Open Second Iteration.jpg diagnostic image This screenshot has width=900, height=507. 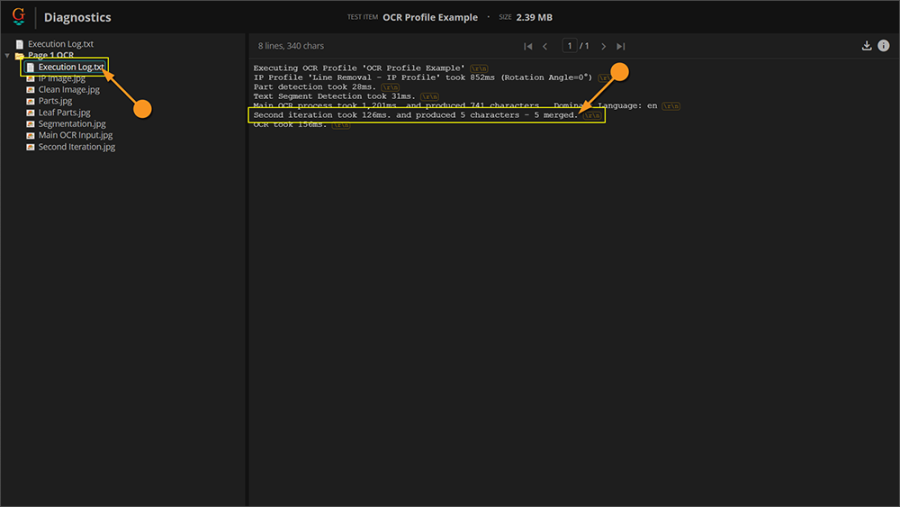(76, 146)
